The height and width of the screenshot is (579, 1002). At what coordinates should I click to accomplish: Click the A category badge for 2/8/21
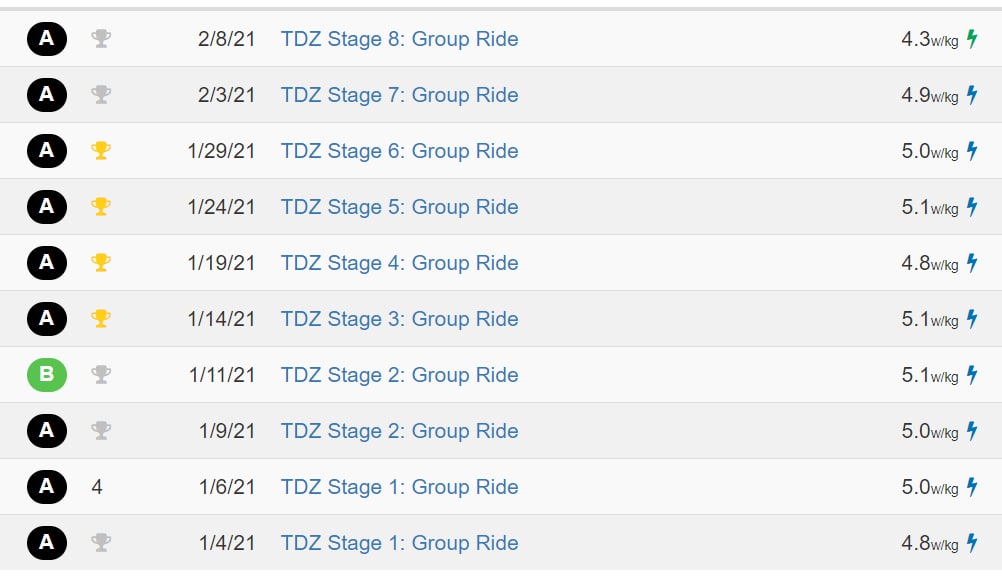click(47, 38)
